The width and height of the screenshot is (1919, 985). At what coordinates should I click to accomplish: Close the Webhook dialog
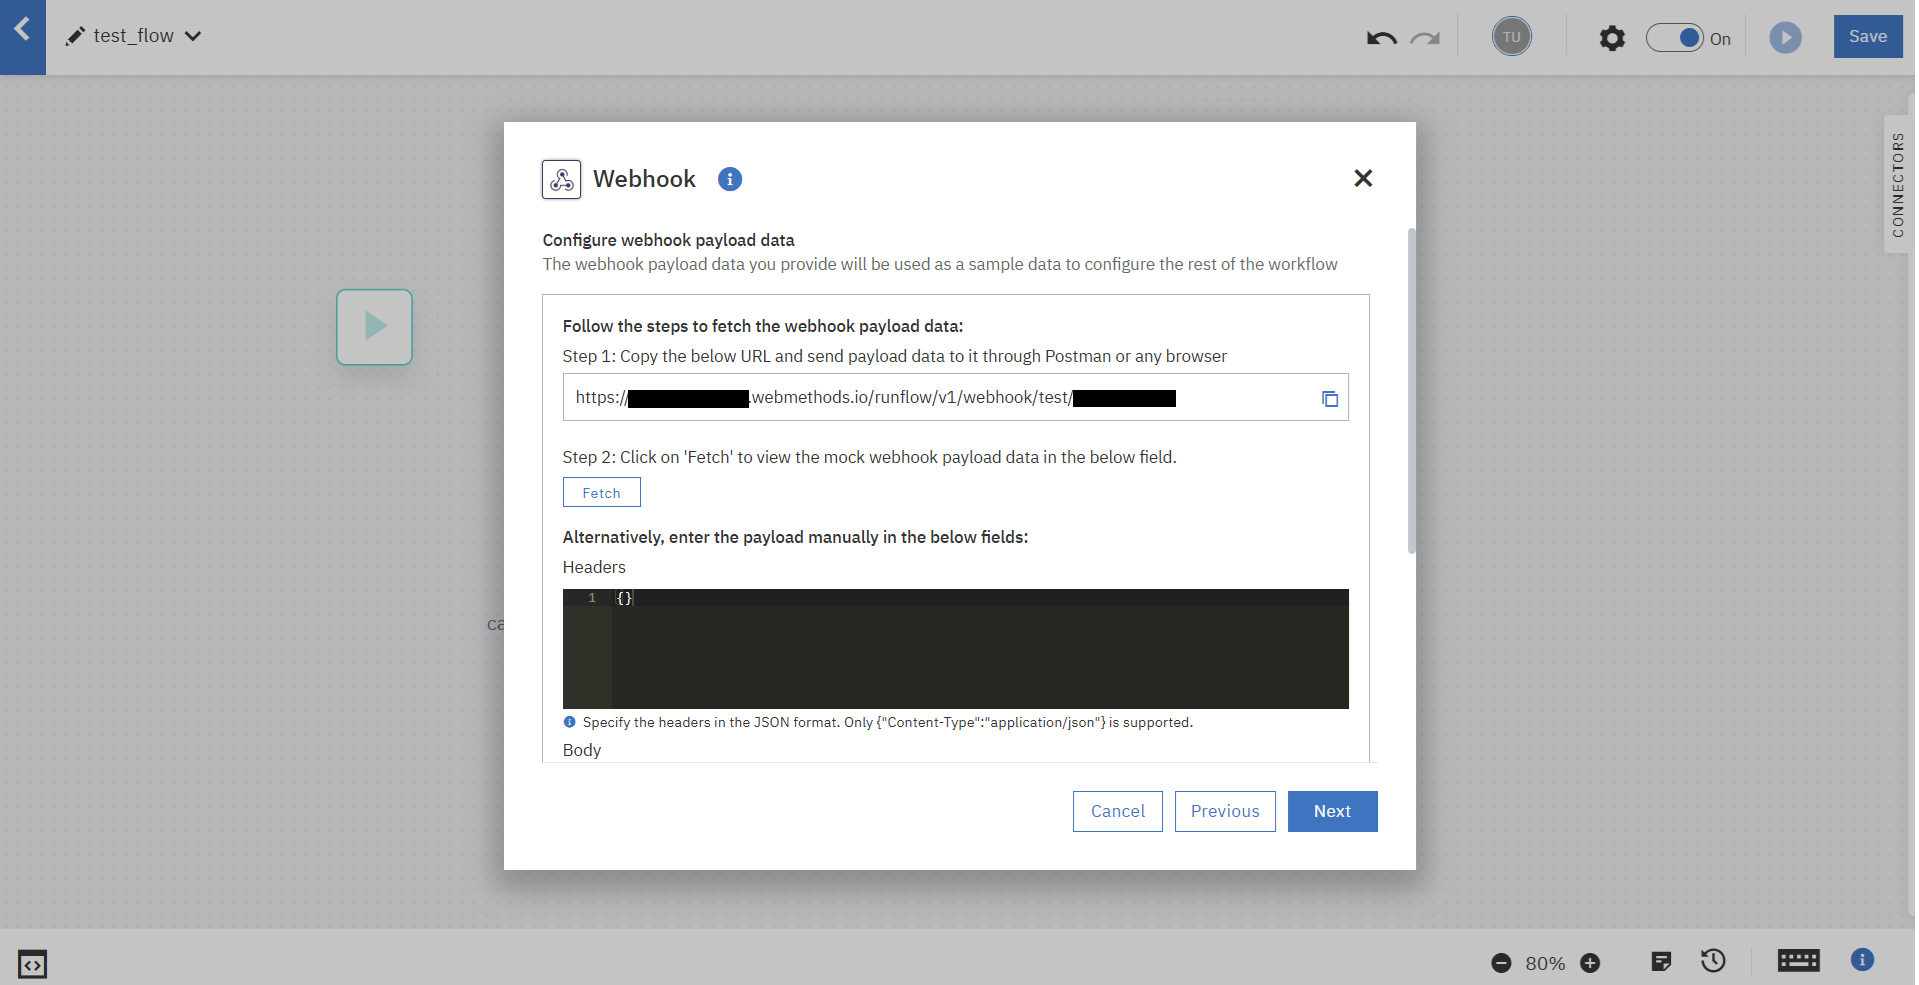click(x=1363, y=178)
